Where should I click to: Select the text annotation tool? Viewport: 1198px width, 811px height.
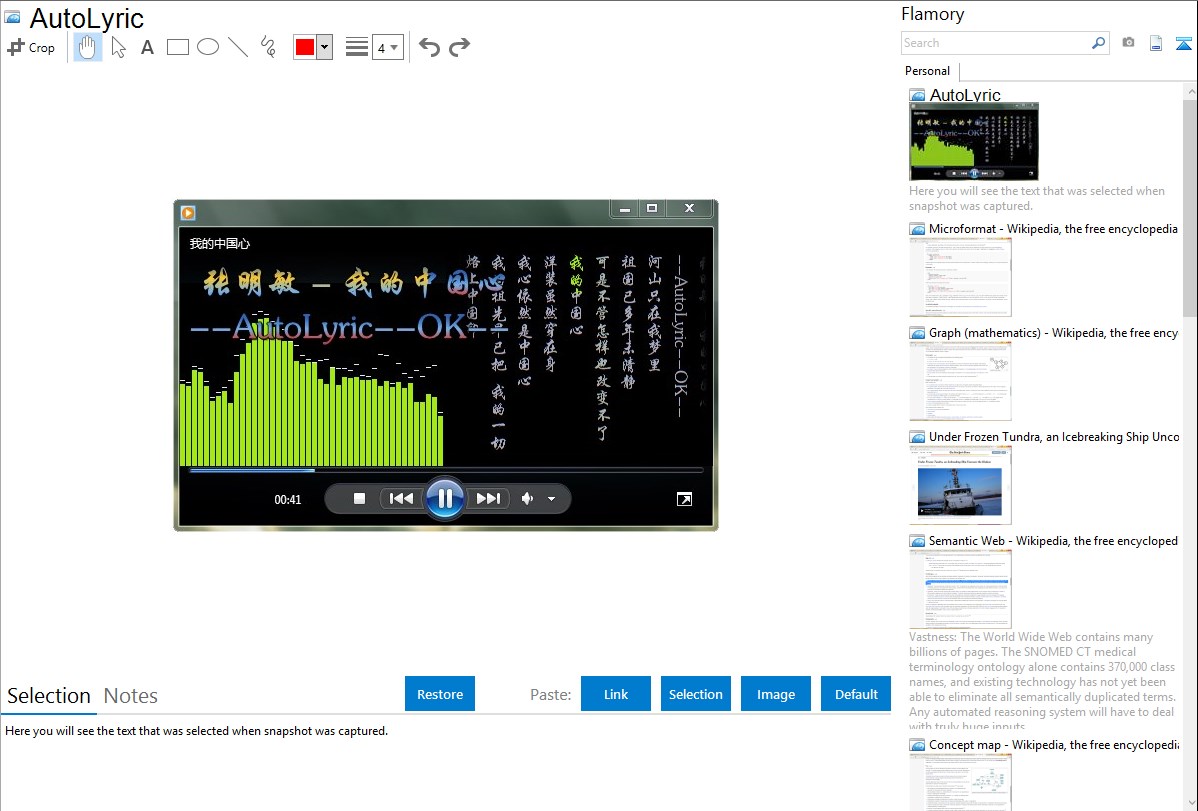point(147,47)
